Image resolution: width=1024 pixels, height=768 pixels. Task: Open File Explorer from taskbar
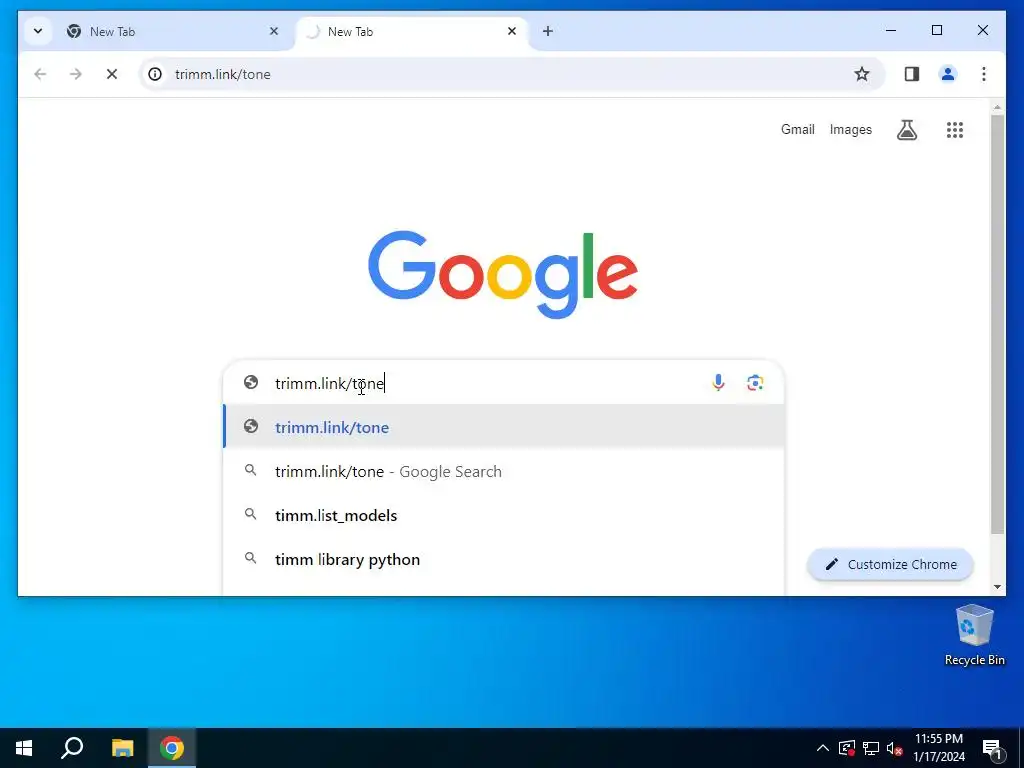(x=122, y=748)
